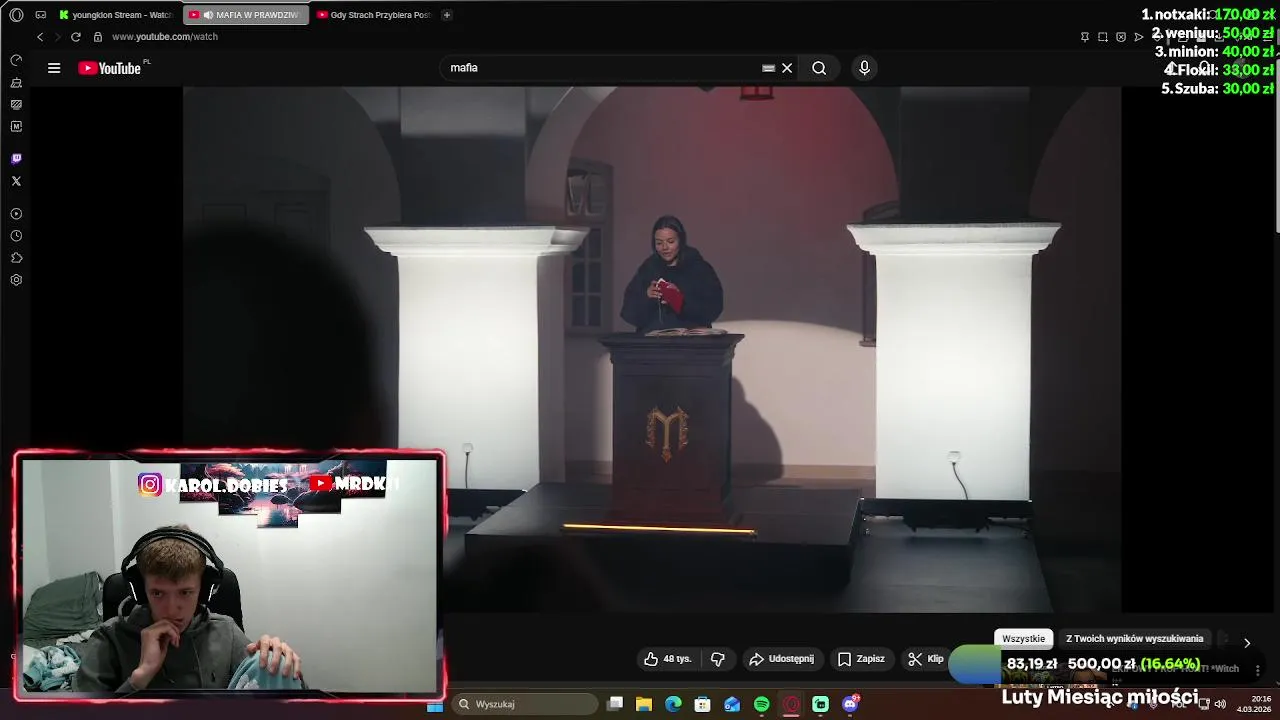Switch to the youngklon Stream tab
Viewport: 1280px width, 720px height.
[116, 15]
